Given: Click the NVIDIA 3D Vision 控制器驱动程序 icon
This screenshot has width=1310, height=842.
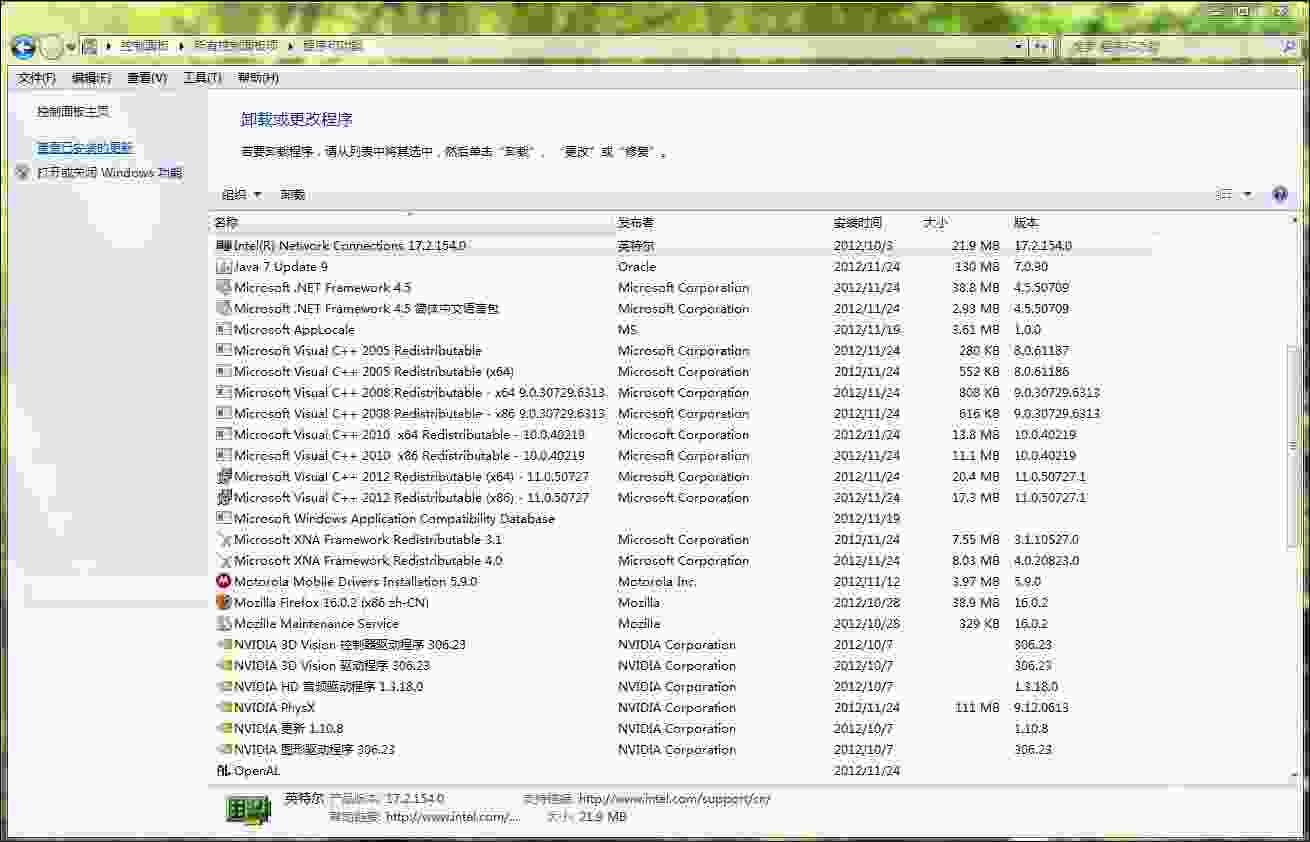Looking at the screenshot, I should point(224,644).
